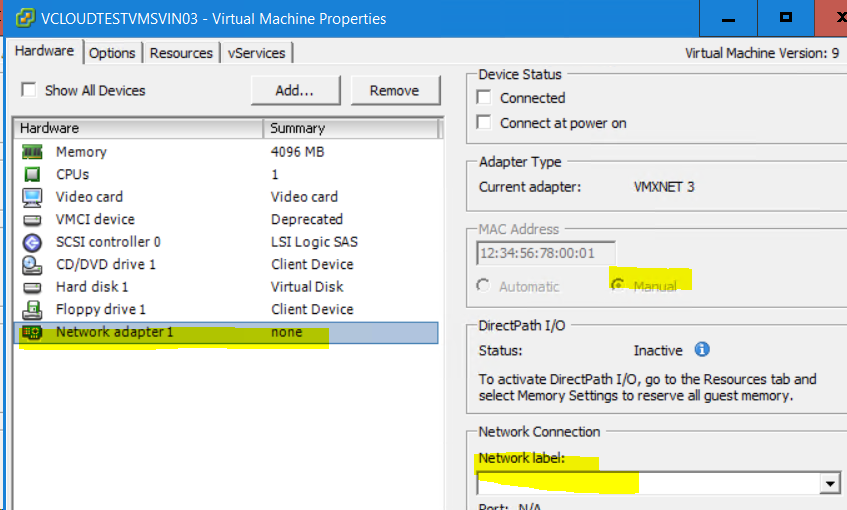
Task: Click the DirectPath I/O info icon
Action: [x=702, y=350]
